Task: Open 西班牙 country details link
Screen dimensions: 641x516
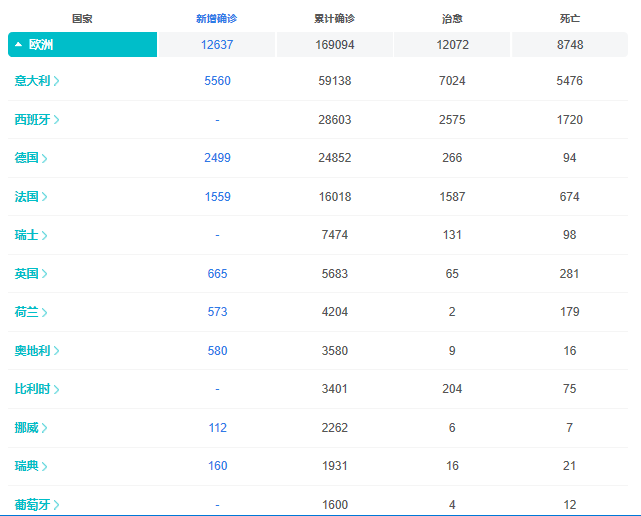Action: click(37, 119)
